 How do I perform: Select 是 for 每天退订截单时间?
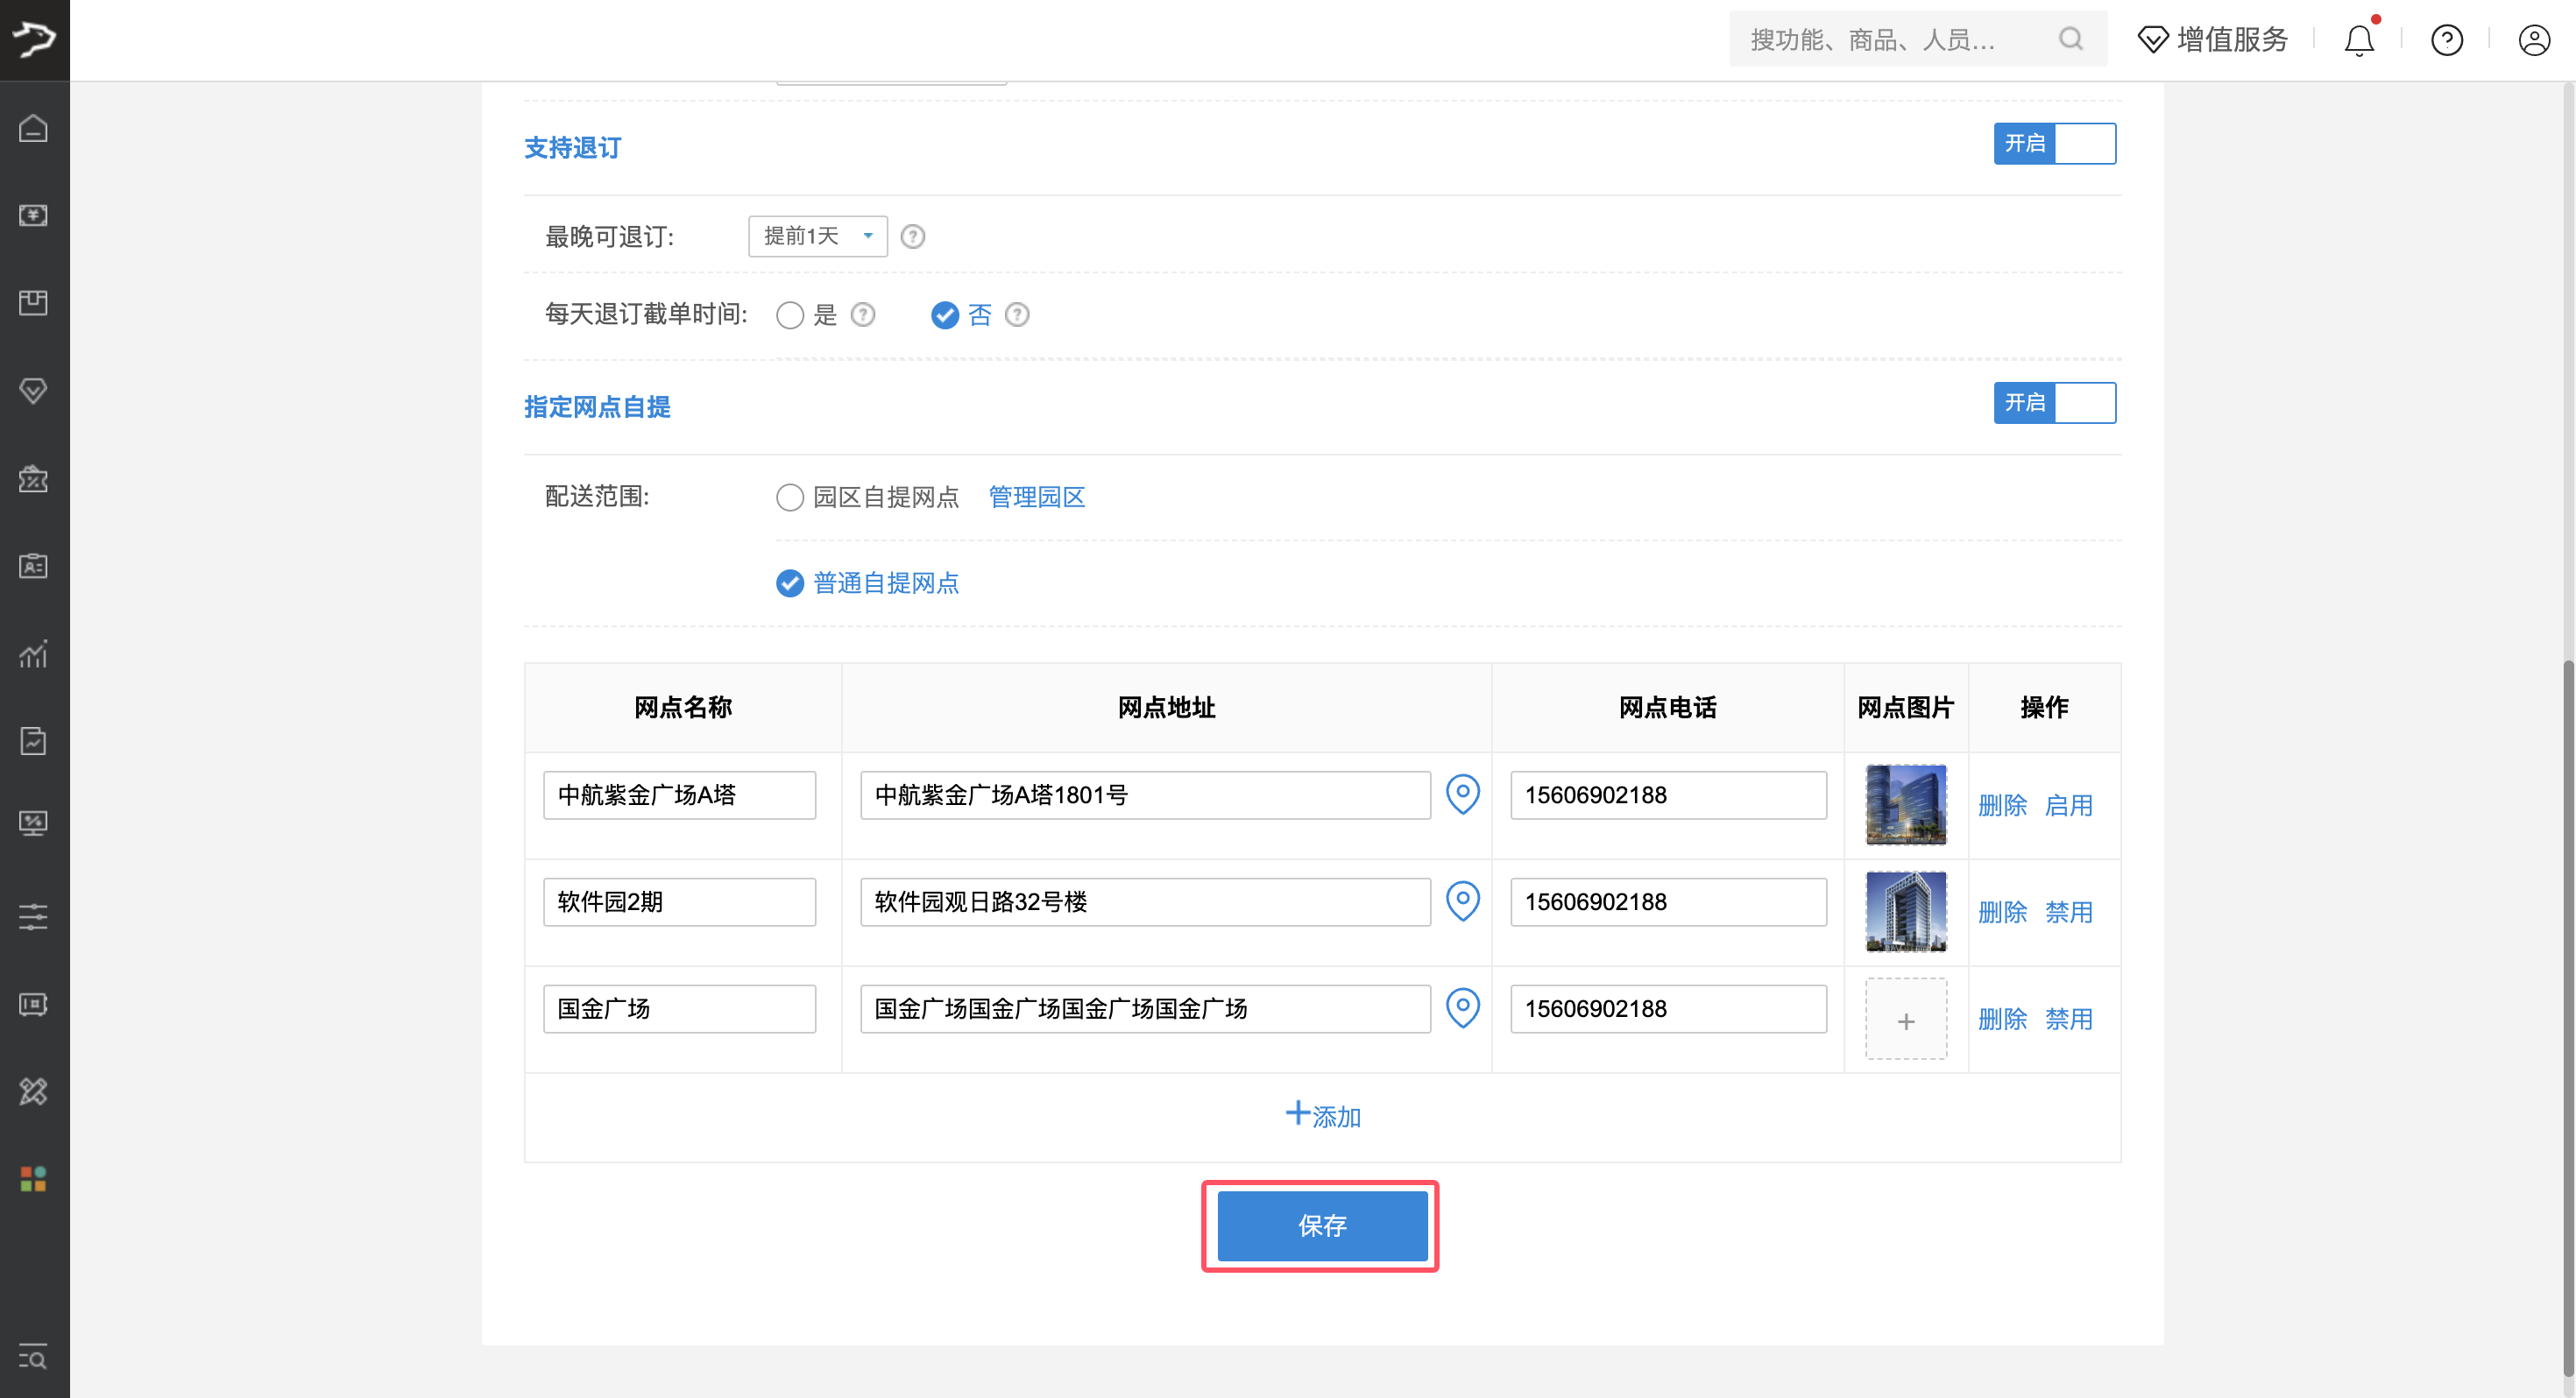[790, 316]
